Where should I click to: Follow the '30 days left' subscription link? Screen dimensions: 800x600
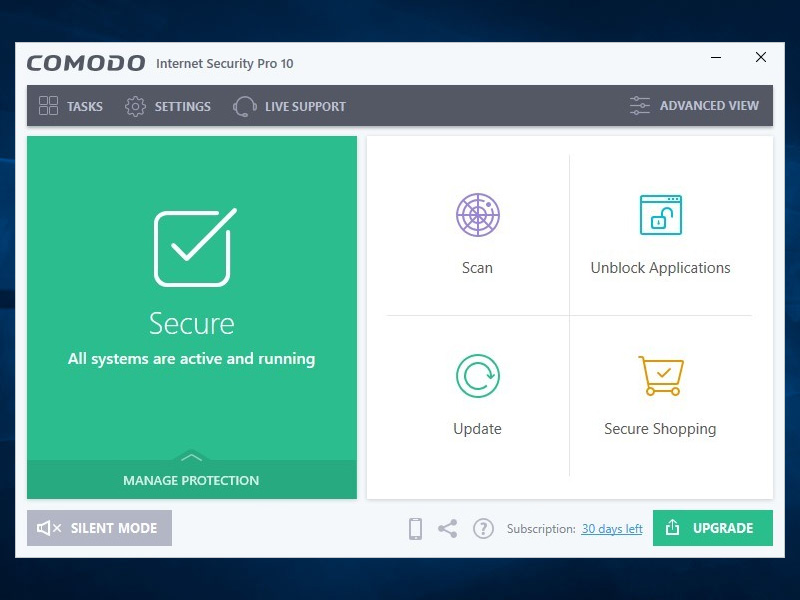pos(612,529)
